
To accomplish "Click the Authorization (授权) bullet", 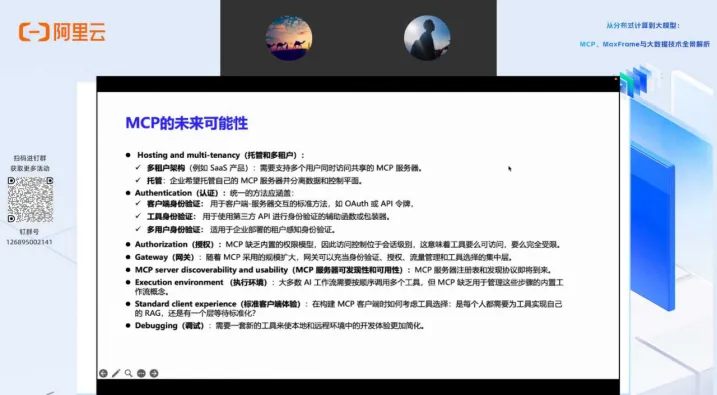I will point(344,245).
